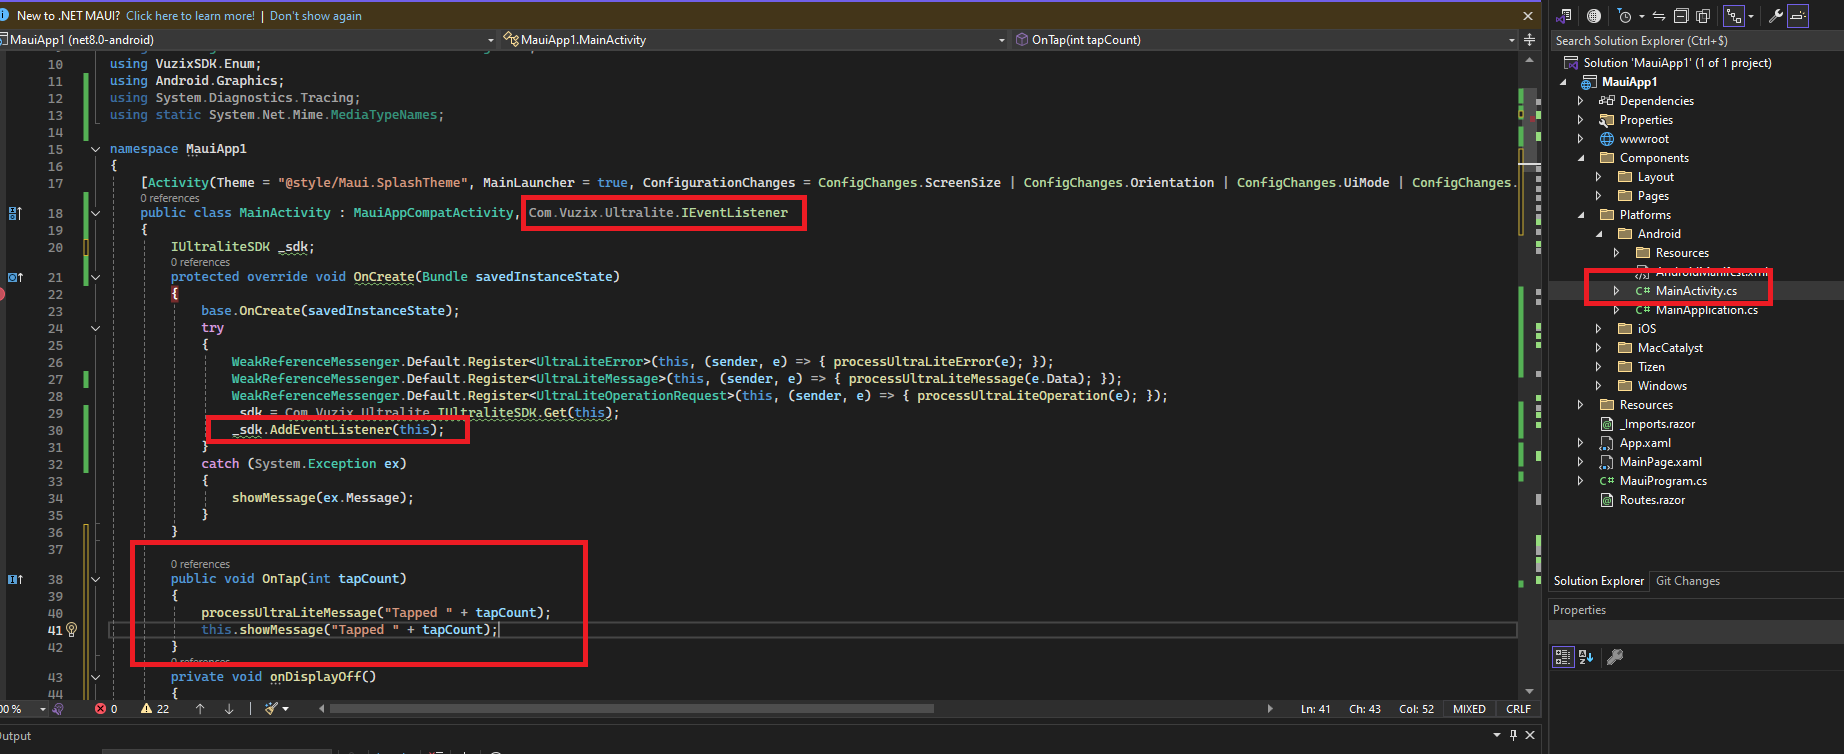Expand the iOS folder
This screenshot has width=1844, height=754.
(x=1599, y=329)
